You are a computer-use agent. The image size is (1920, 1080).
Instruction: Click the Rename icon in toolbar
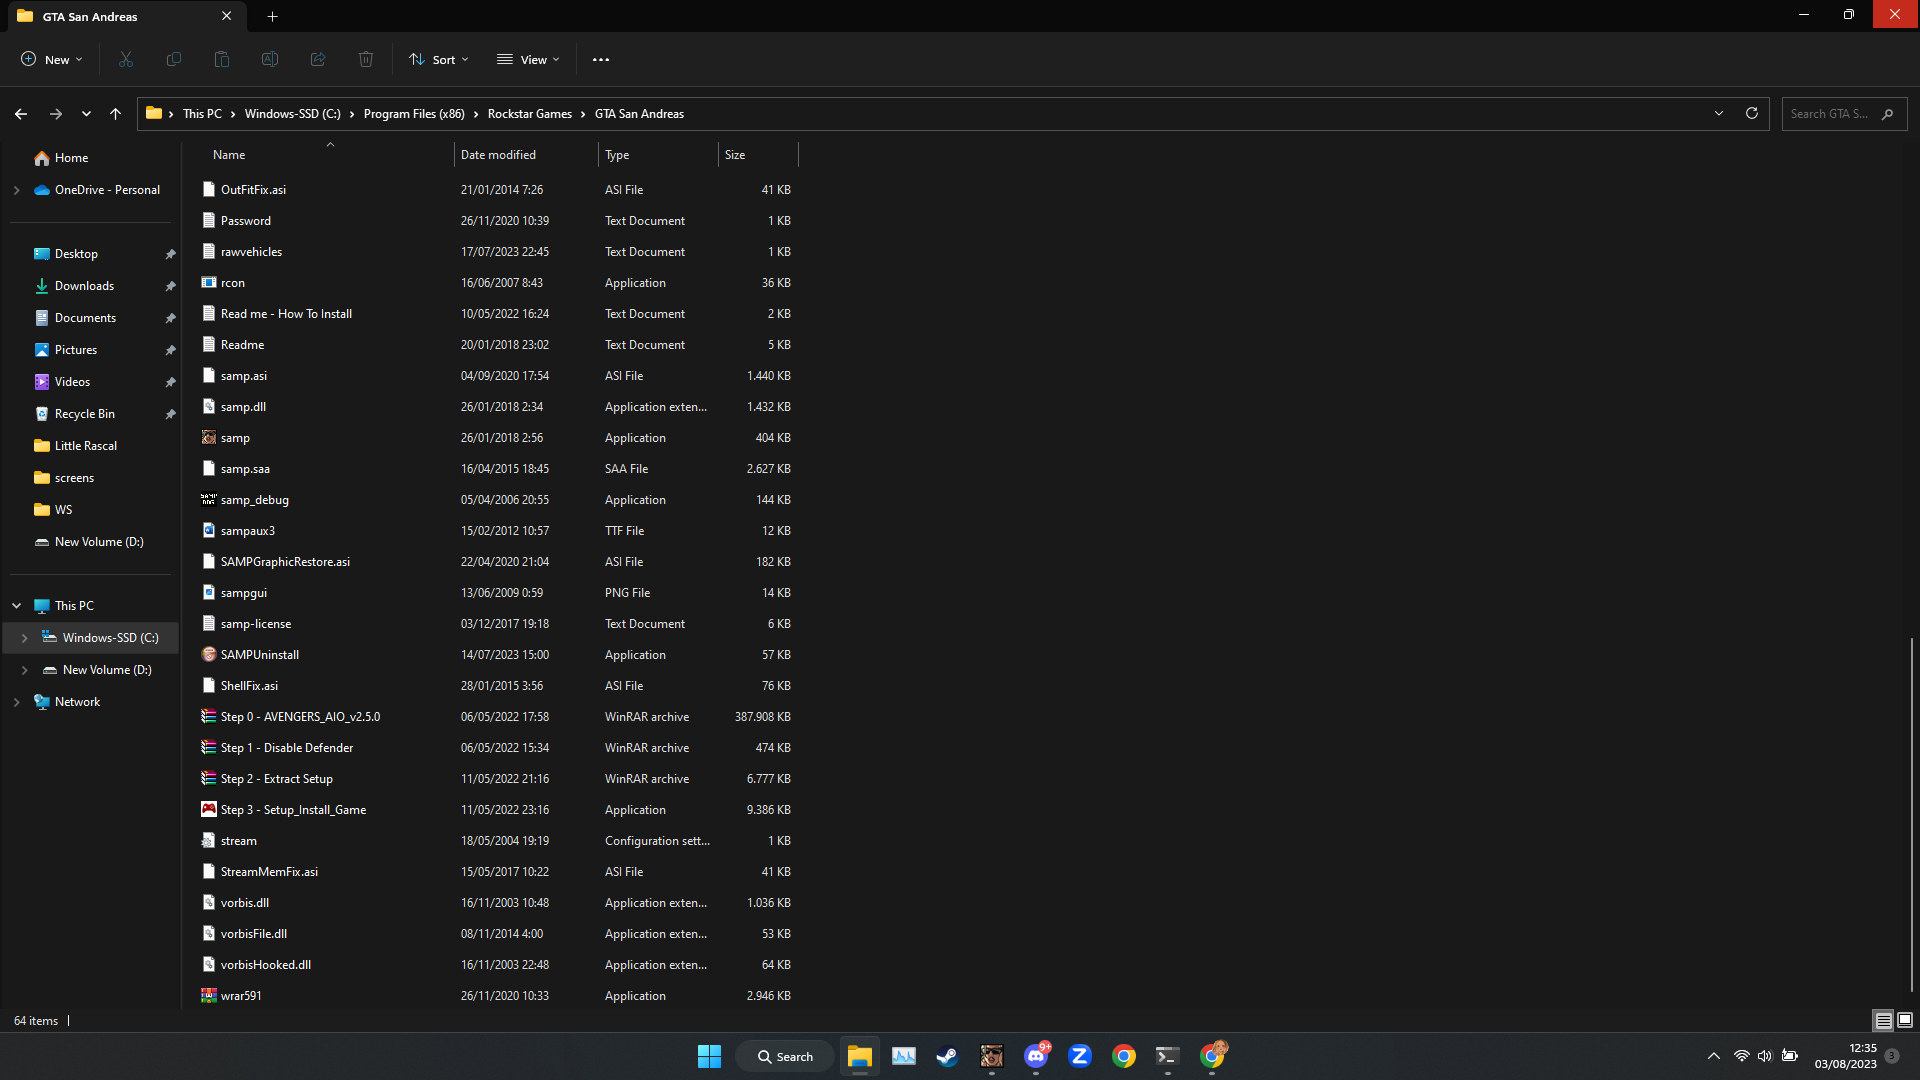tap(270, 60)
